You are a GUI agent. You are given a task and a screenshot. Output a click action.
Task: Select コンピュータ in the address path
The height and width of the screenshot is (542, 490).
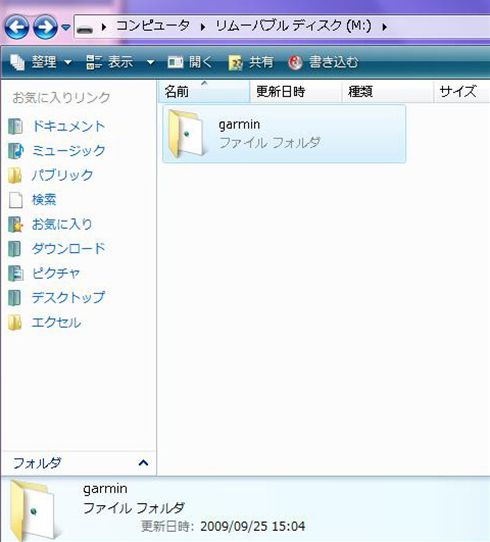point(153,26)
